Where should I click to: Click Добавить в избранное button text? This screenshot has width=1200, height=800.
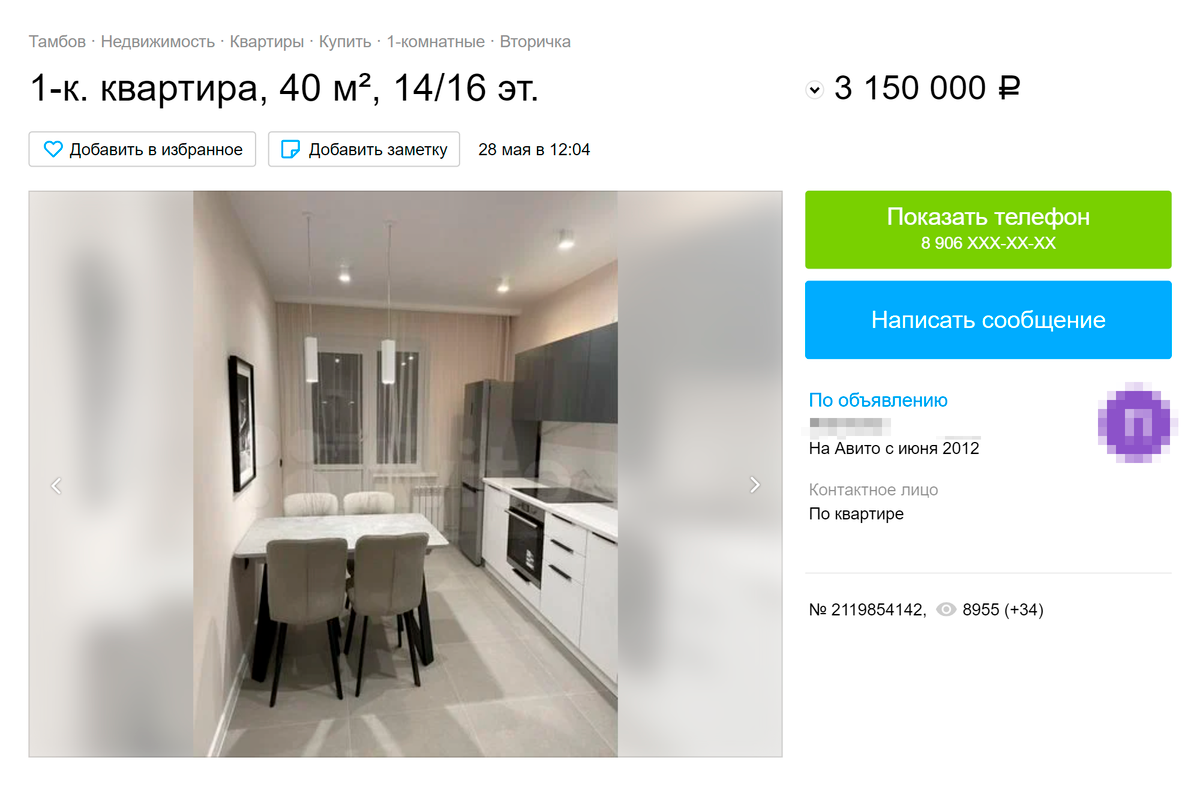156,149
